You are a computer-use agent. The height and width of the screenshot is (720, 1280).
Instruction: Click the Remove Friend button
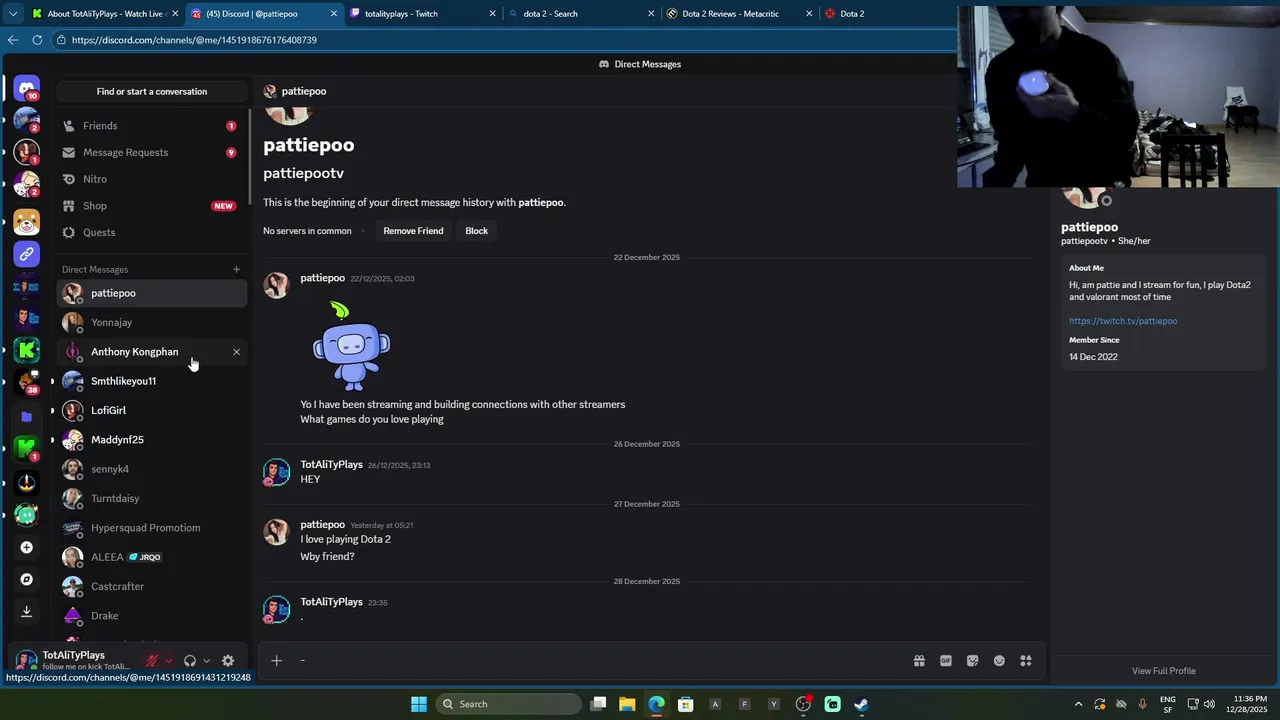pyautogui.click(x=413, y=231)
